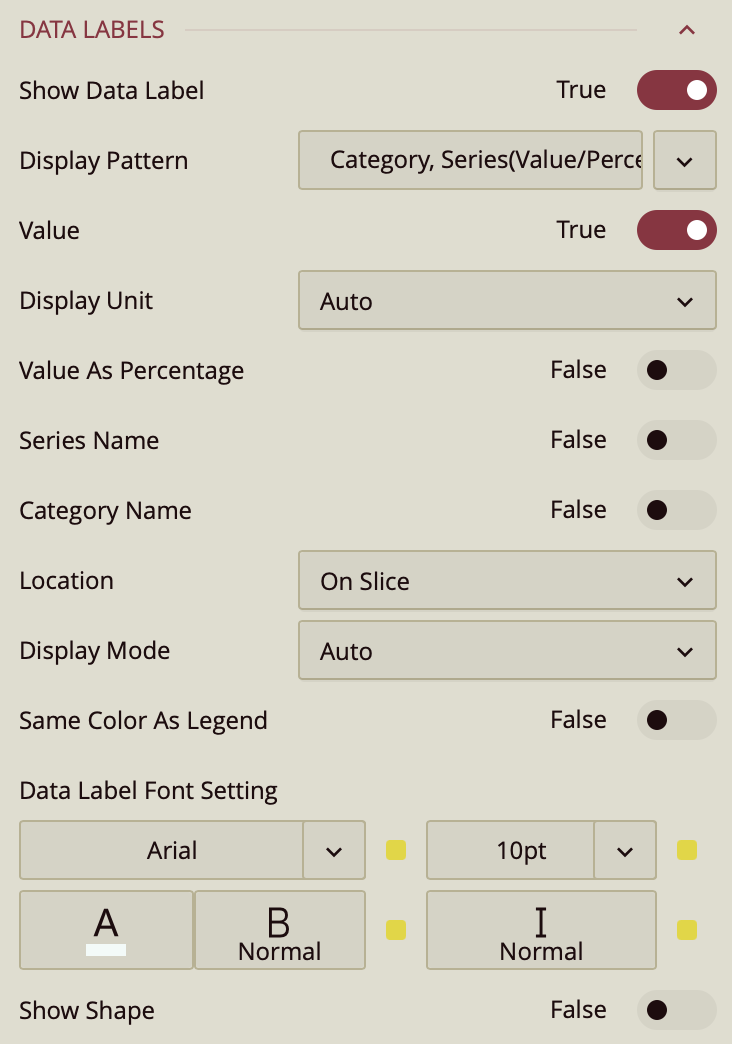Click the italic I font style icon

click(541, 921)
